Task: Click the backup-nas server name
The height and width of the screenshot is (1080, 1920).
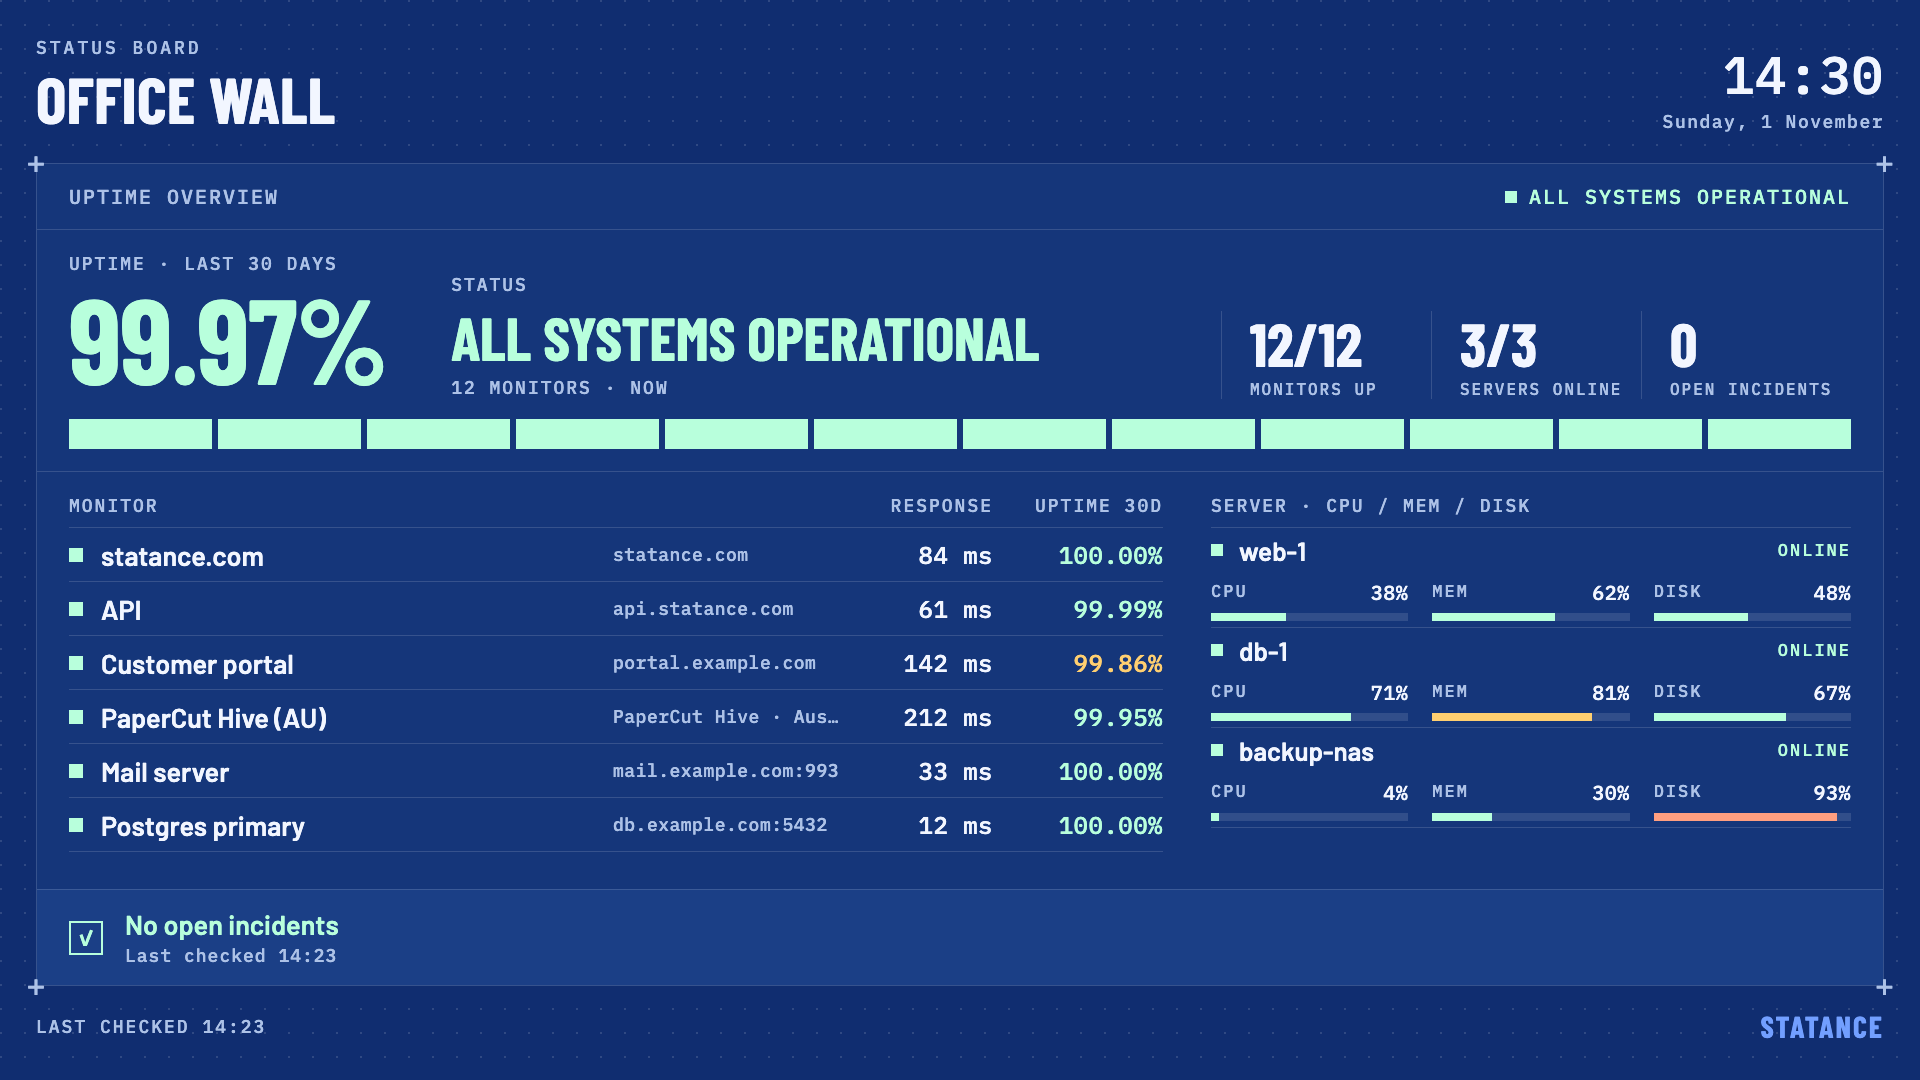Action: click(1306, 752)
